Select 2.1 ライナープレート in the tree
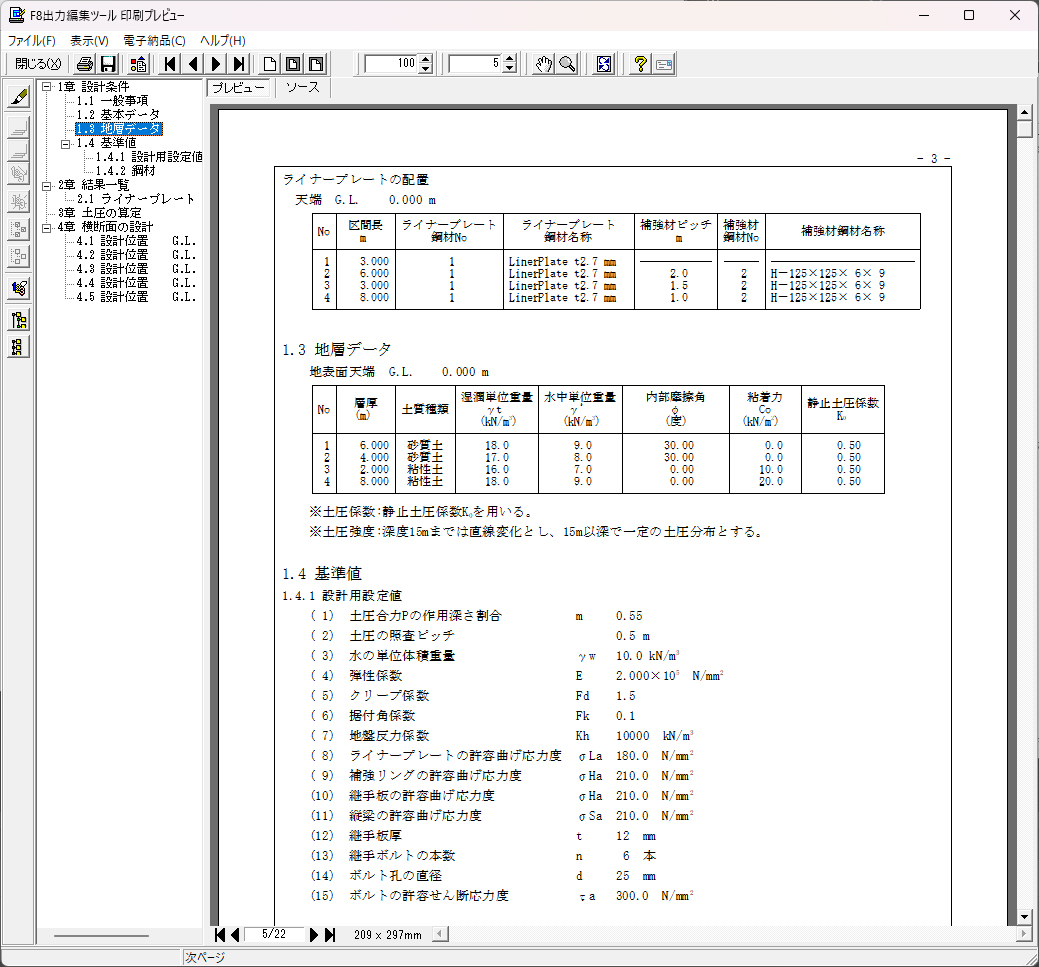The image size is (1039, 967). pos(135,199)
